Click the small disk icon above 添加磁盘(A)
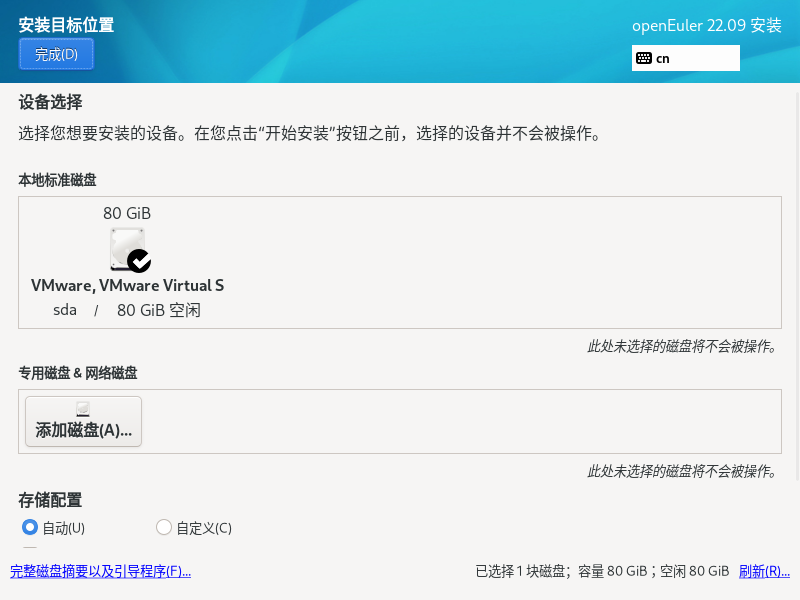The image size is (800, 600). coord(83,409)
